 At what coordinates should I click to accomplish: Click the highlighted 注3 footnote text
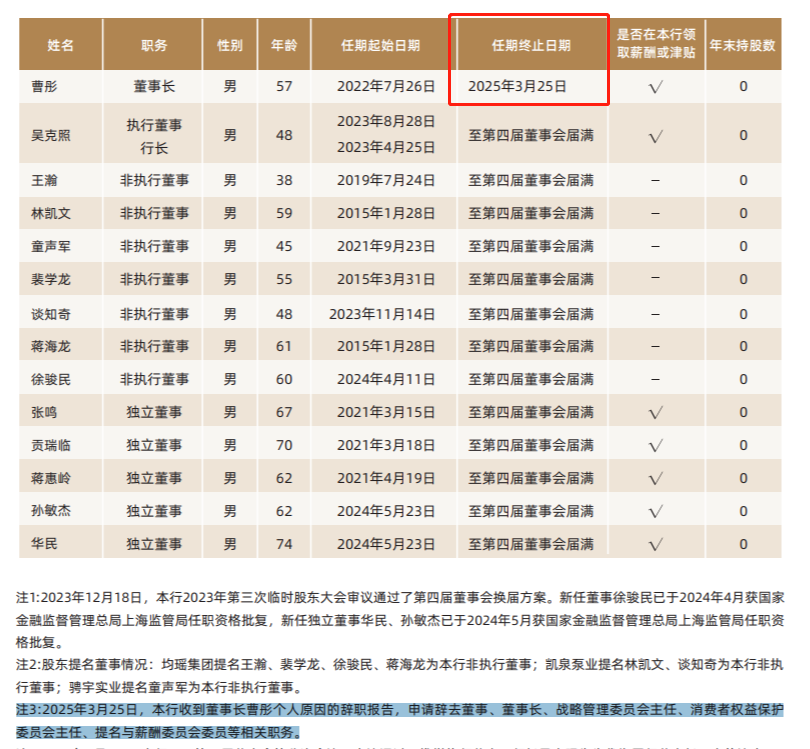400,719
